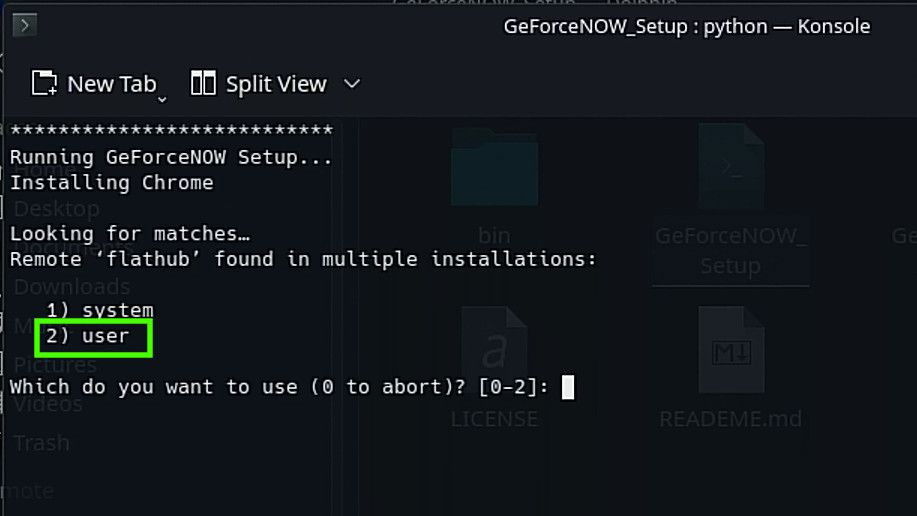The height and width of the screenshot is (516, 917).
Task: Click the Split View panes icon
Action: (203, 83)
